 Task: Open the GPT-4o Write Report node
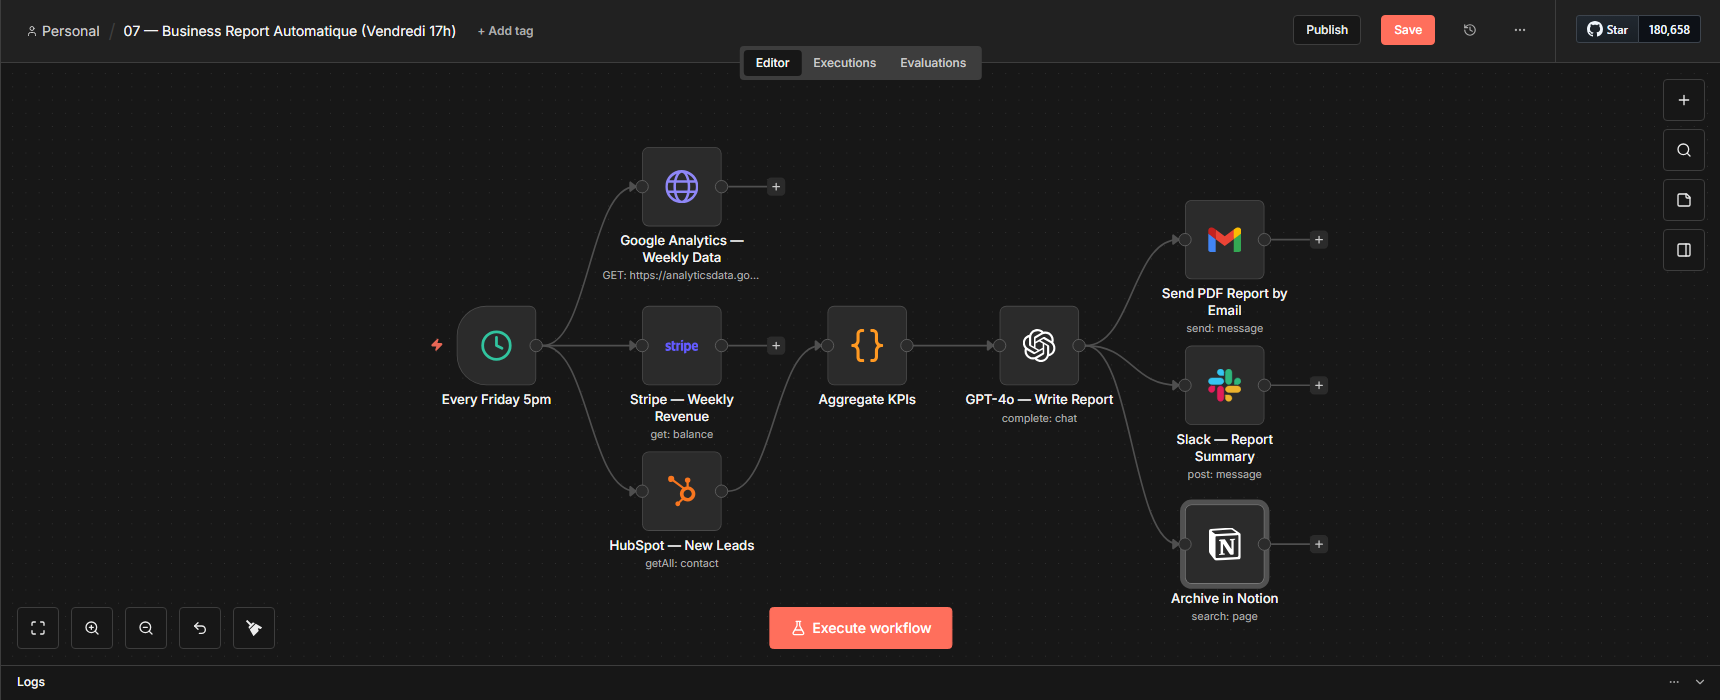pos(1039,345)
